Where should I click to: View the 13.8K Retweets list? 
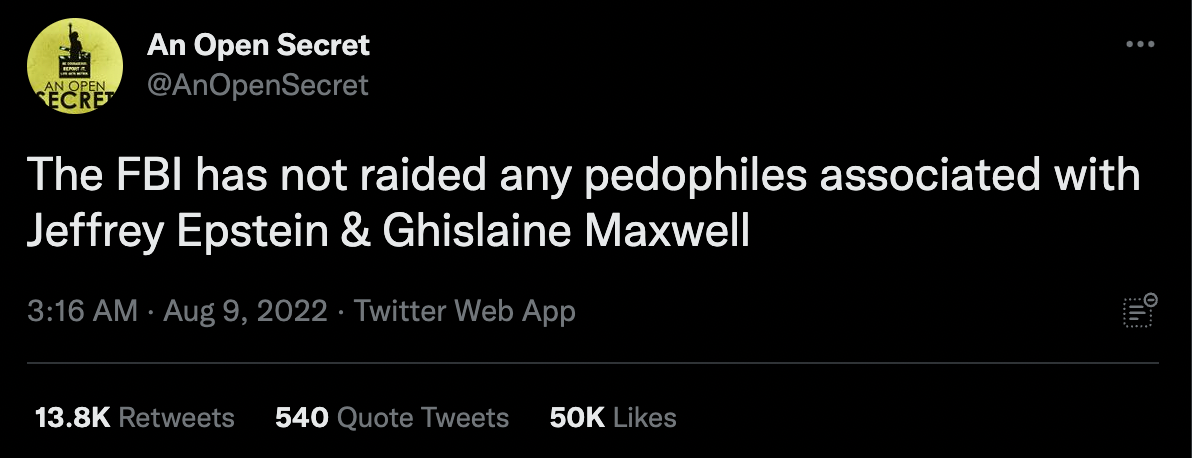point(135,417)
